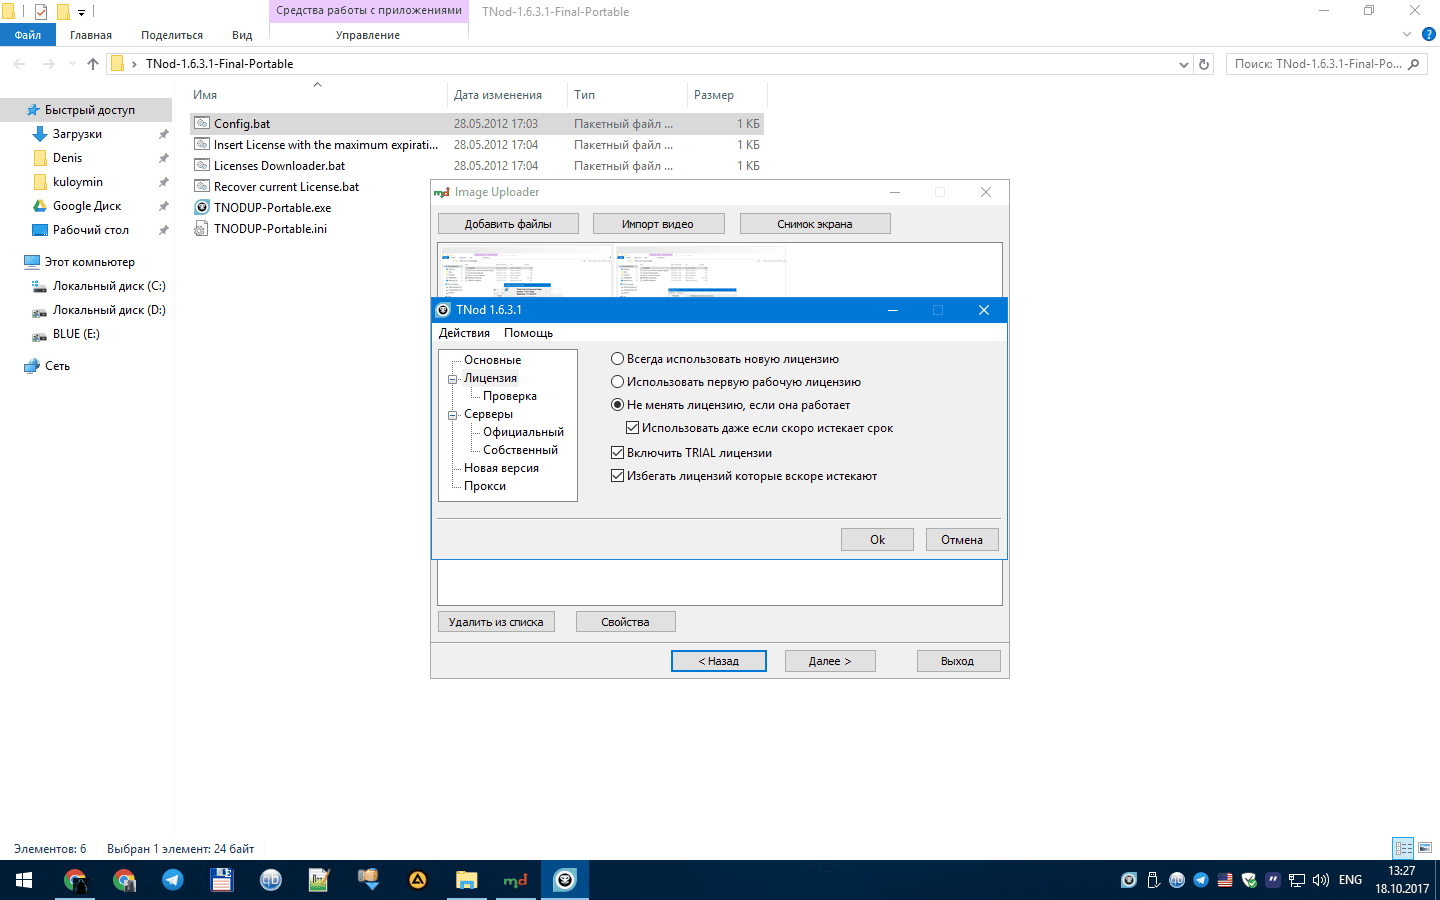Click 'Далее >' in Image Uploader

(830, 661)
